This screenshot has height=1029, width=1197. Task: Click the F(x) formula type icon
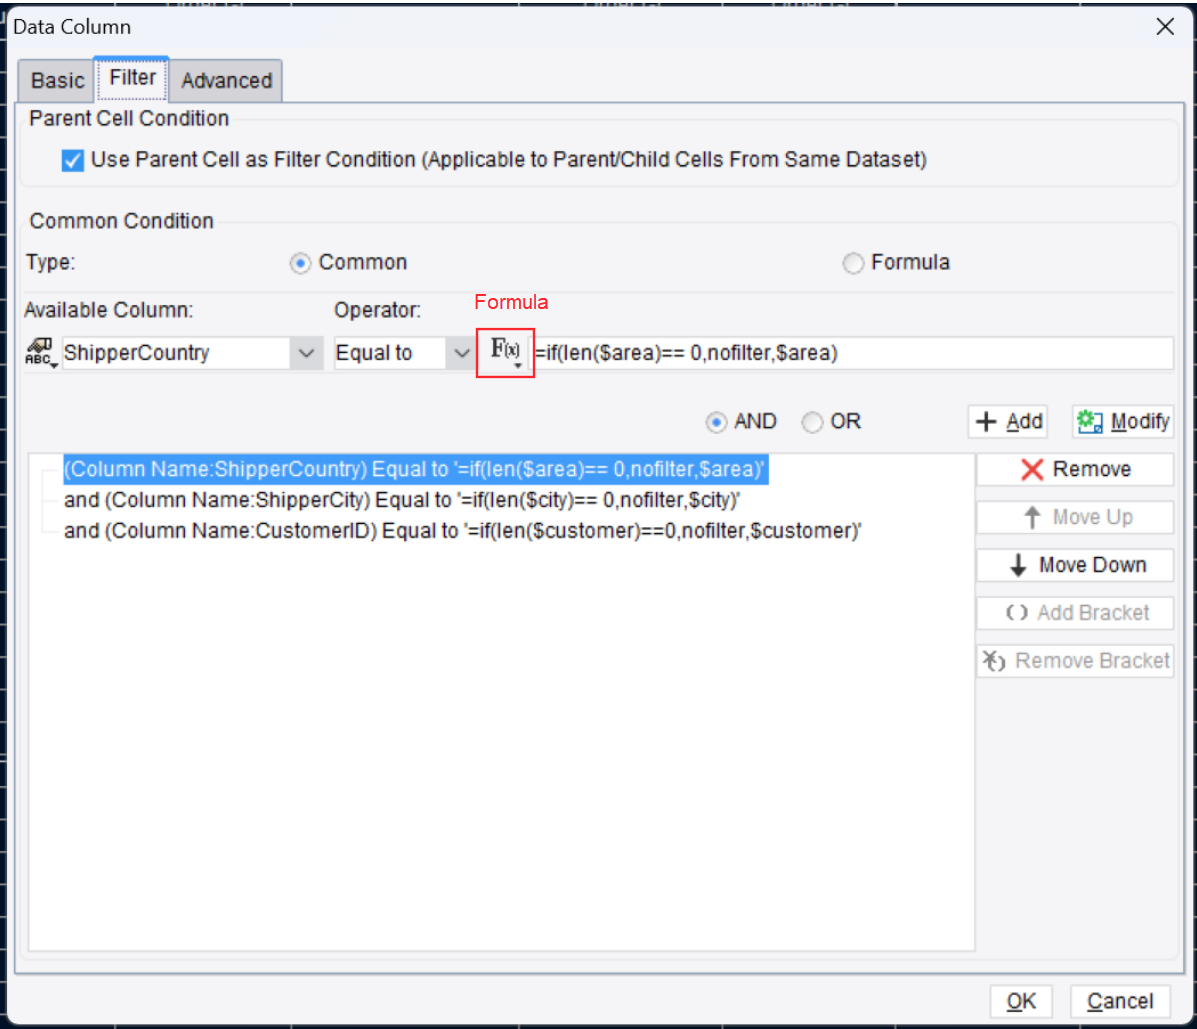[505, 352]
